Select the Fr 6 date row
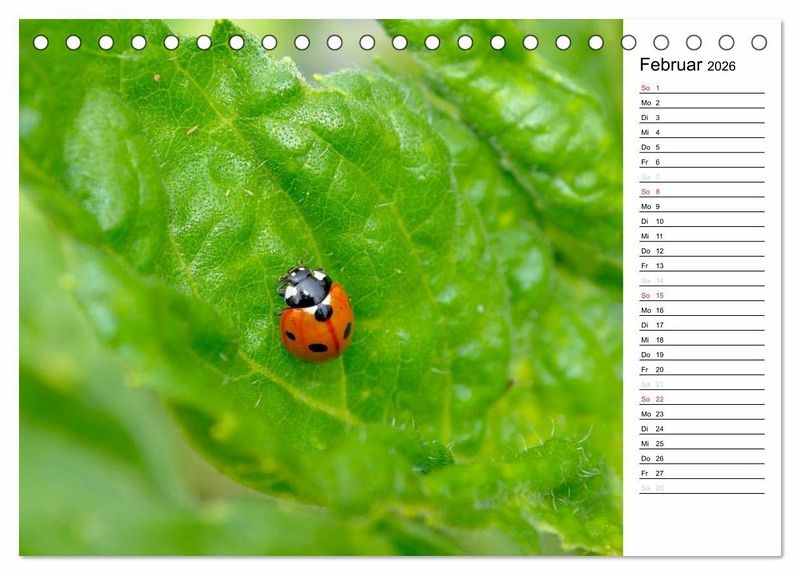Image resolution: width=800 pixels, height=575 pixels. (x=702, y=162)
